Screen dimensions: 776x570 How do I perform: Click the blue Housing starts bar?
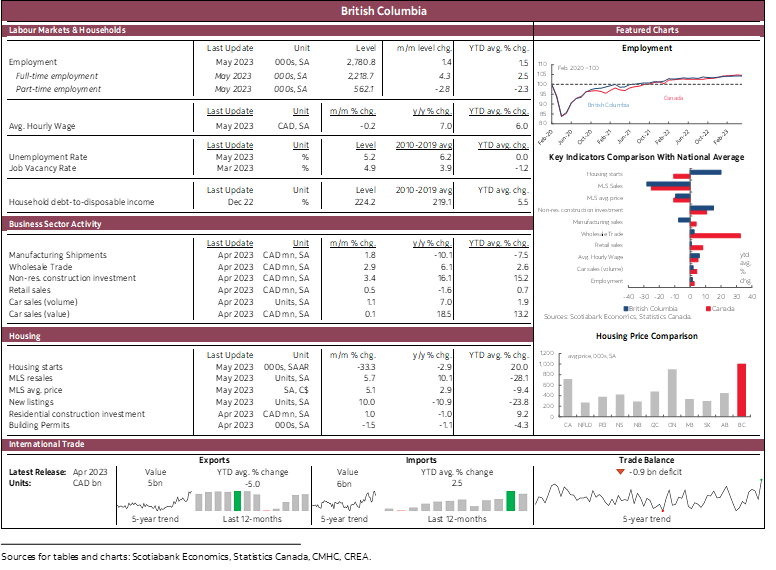click(x=705, y=172)
